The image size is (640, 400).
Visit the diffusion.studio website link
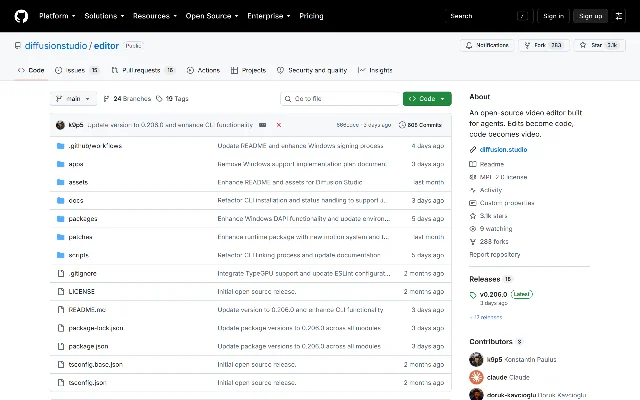pyautogui.click(x=503, y=149)
